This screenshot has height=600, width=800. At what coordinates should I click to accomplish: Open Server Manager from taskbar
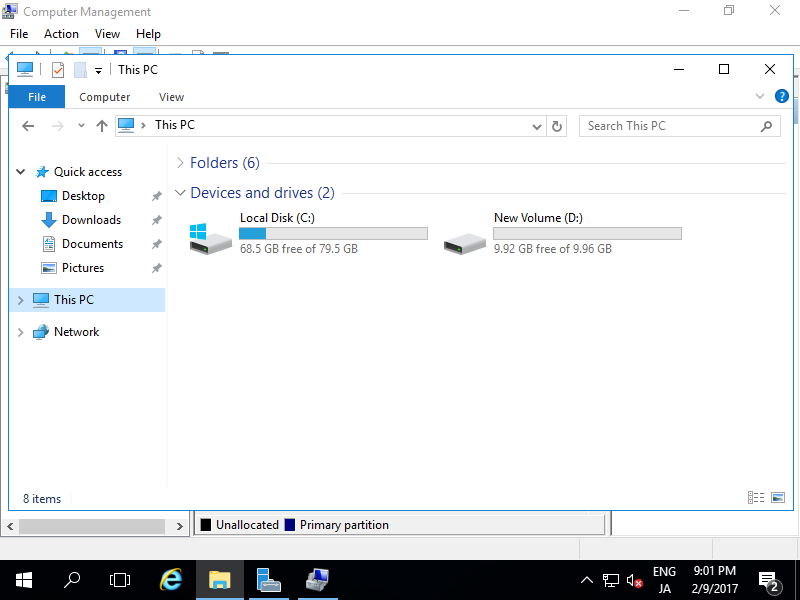[x=269, y=580]
